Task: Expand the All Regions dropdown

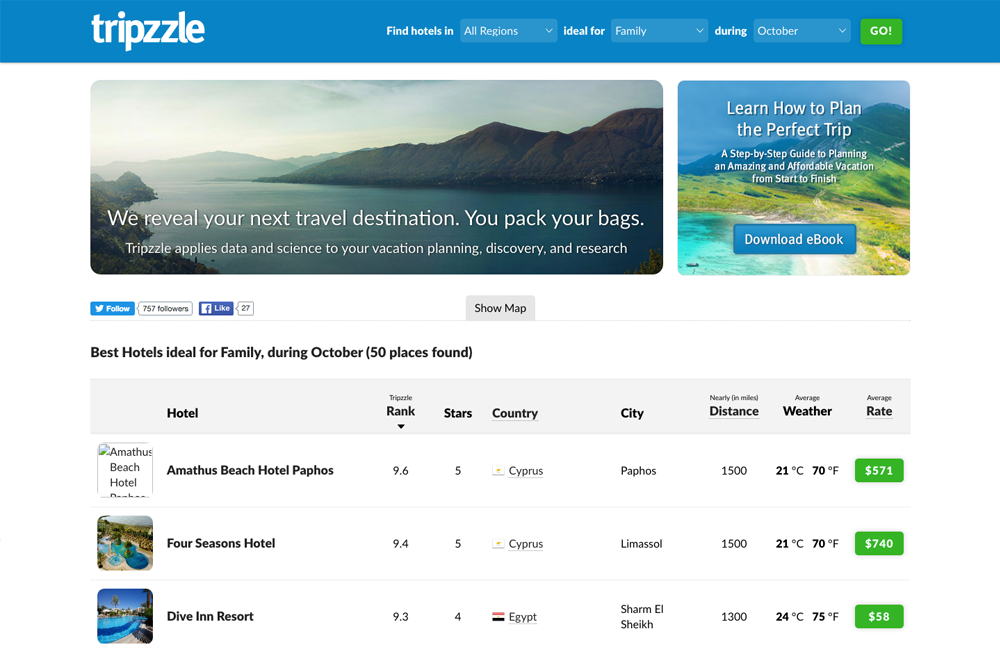Action: tap(508, 31)
